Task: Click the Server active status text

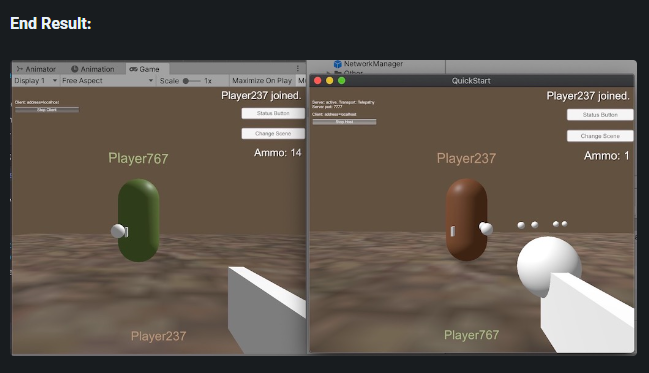Action: (x=343, y=102)
